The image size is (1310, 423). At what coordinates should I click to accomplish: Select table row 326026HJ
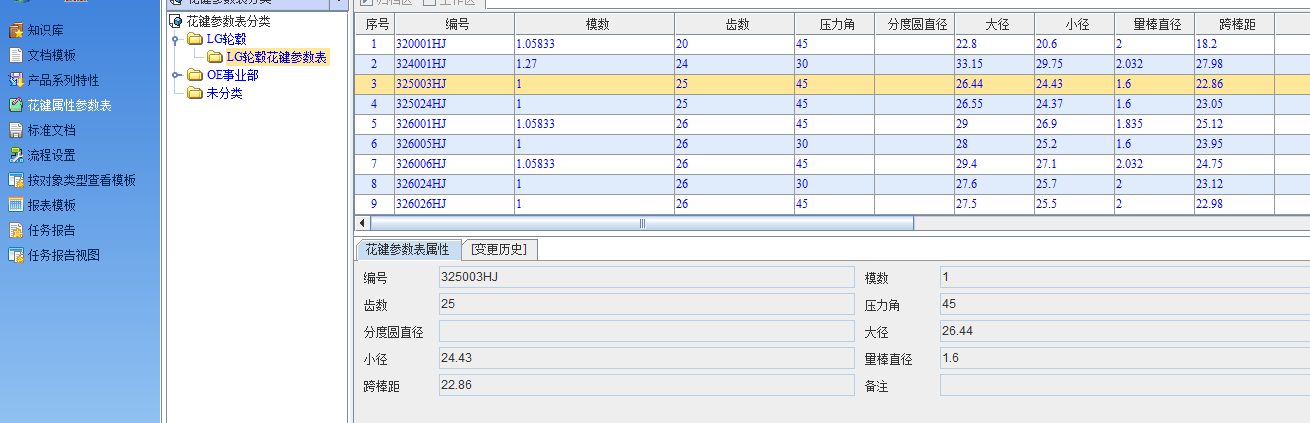pos(832,204)
